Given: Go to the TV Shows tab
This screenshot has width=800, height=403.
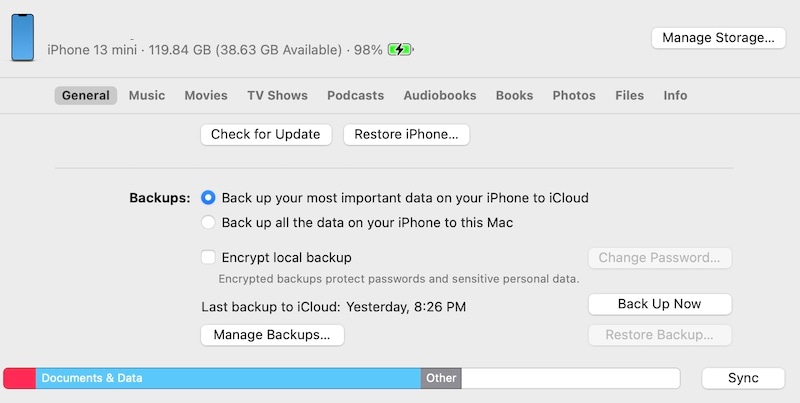Looking at the screenshot, I should [x=277, y=96].
